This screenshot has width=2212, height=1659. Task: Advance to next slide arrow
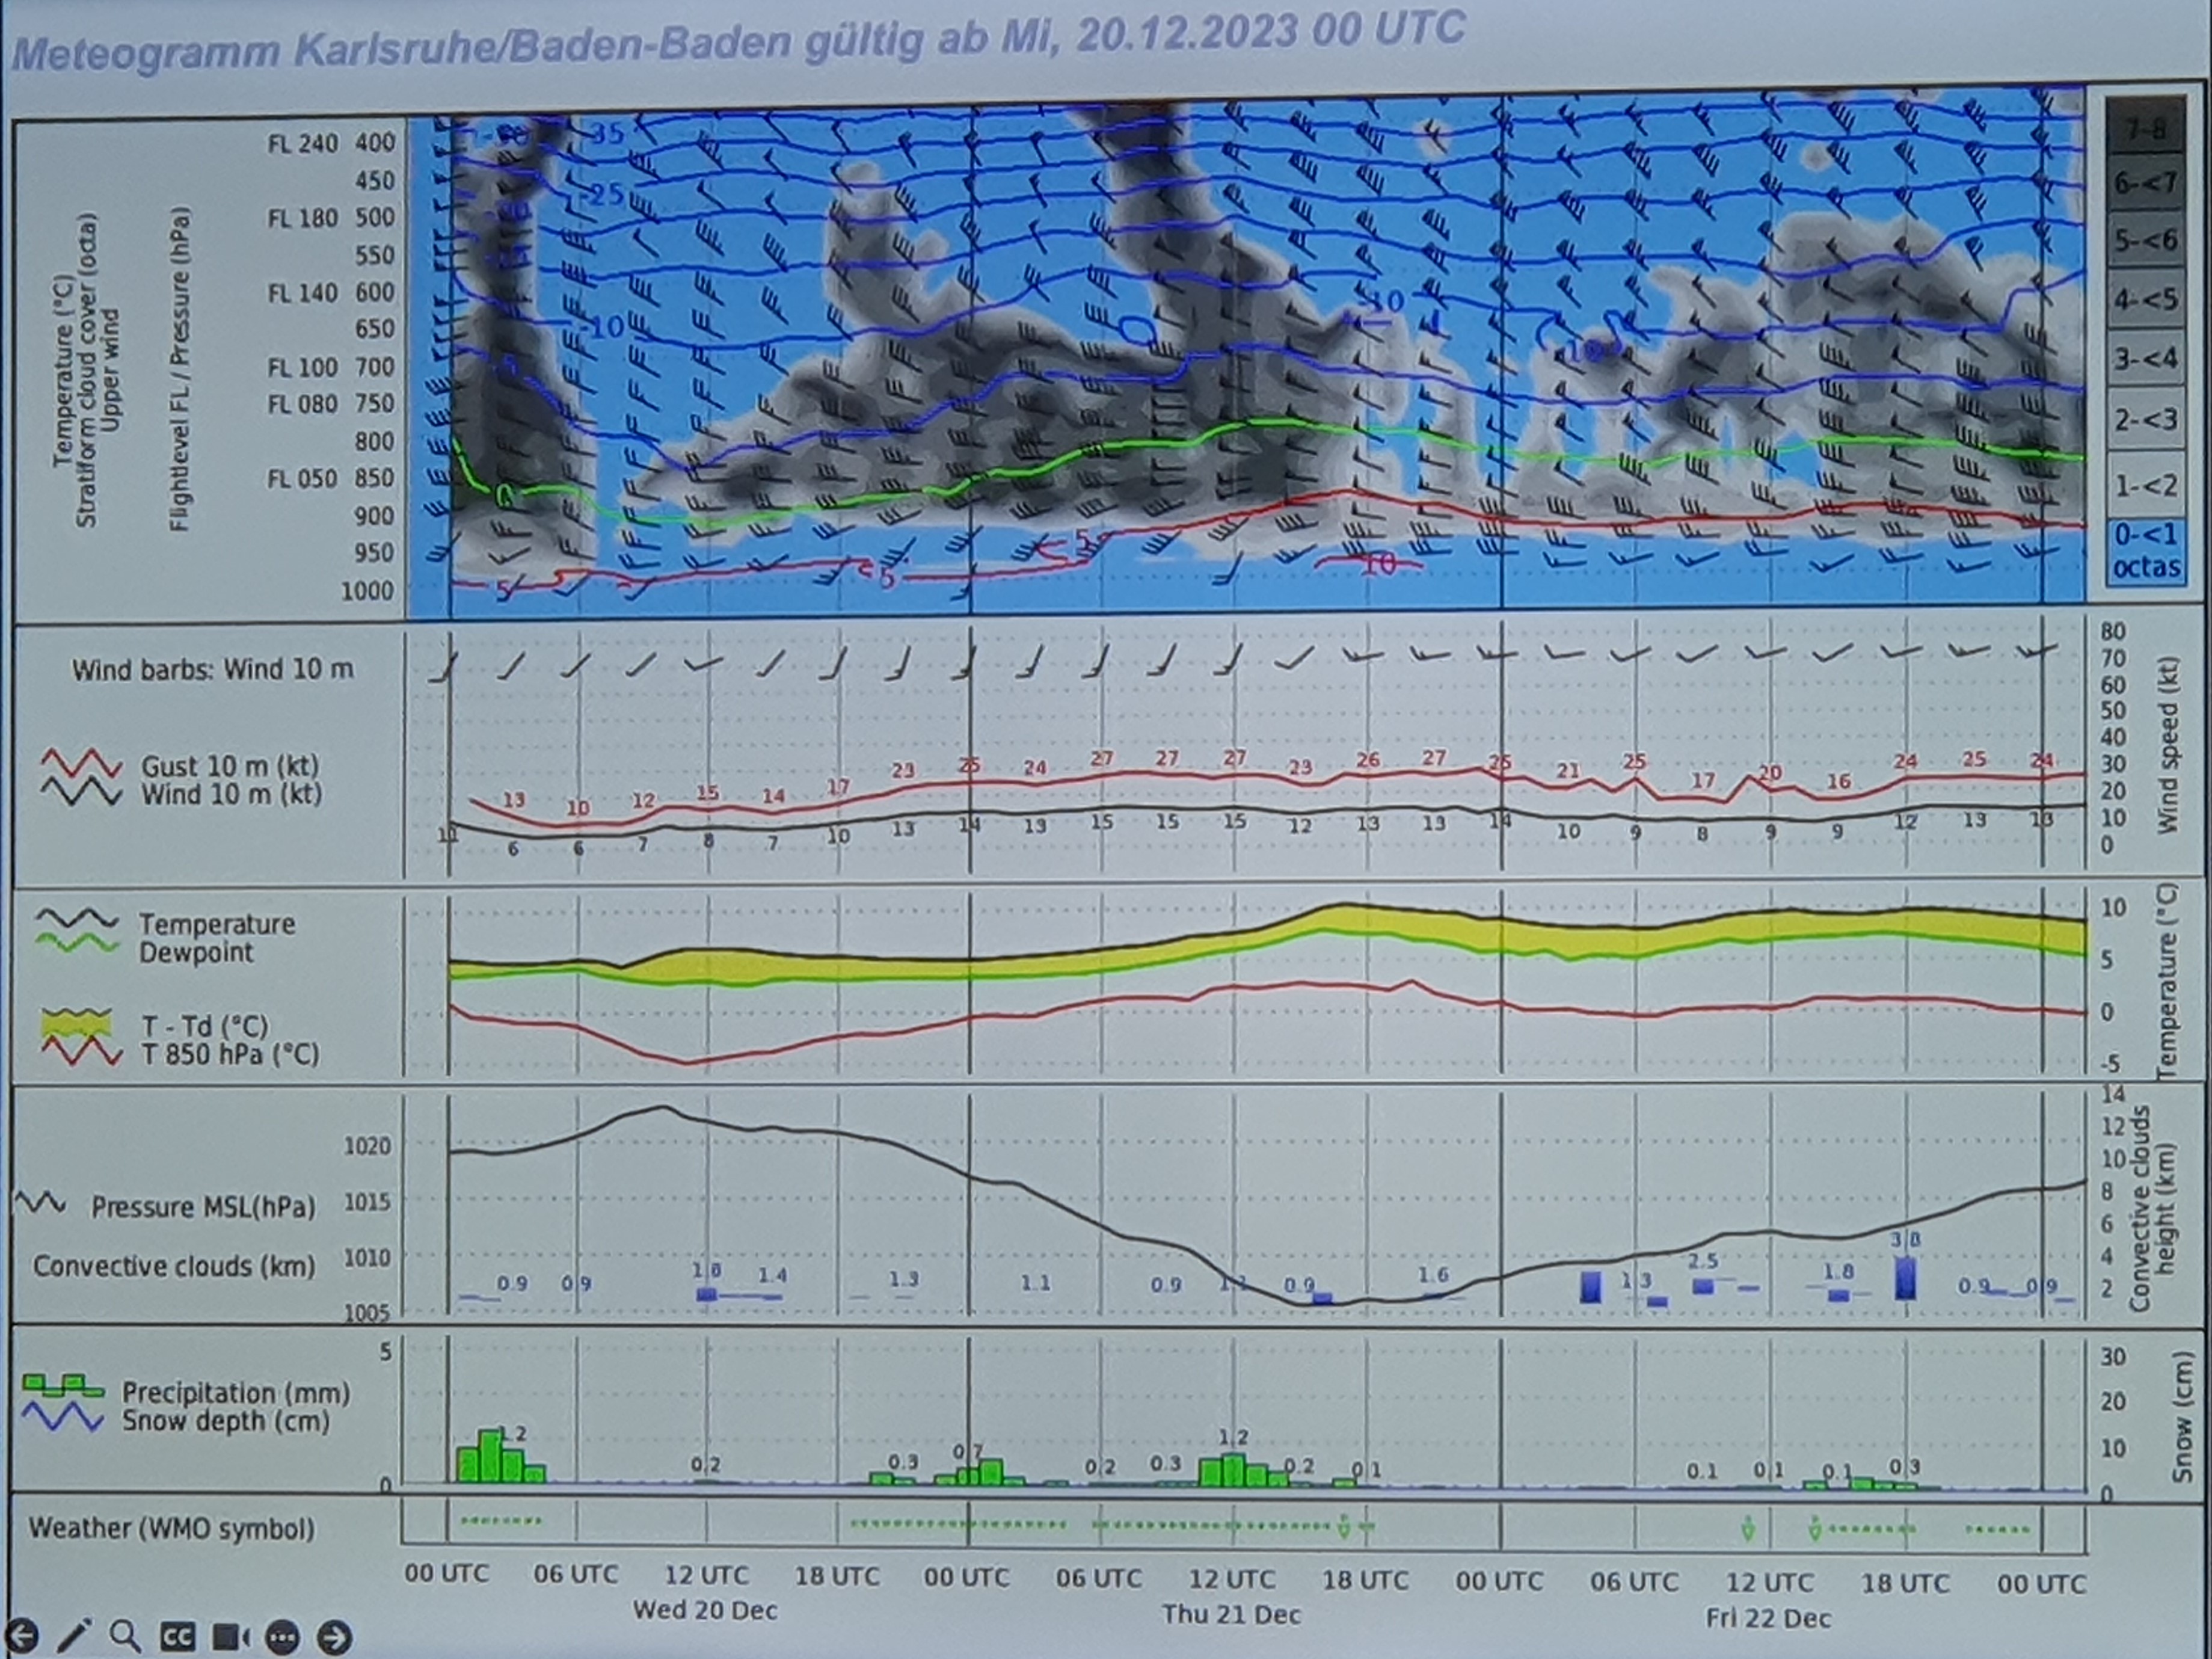click(x=334, y=1638)
